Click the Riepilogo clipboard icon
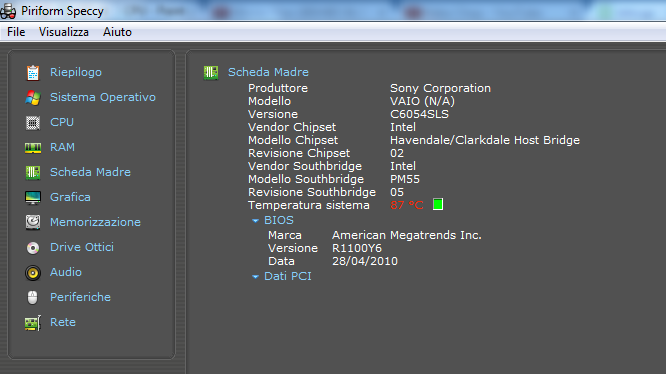 pos(33,73)
